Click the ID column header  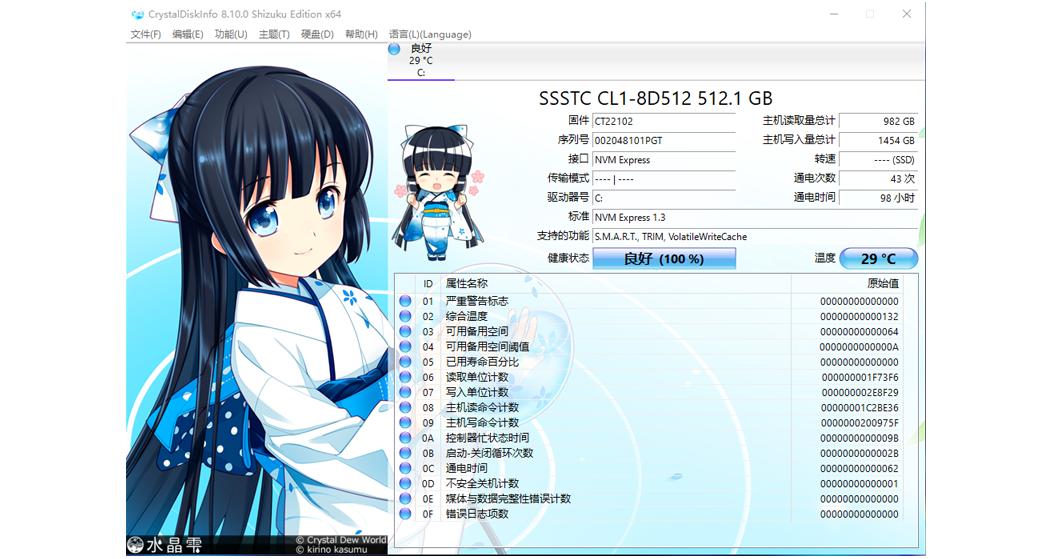428,284
